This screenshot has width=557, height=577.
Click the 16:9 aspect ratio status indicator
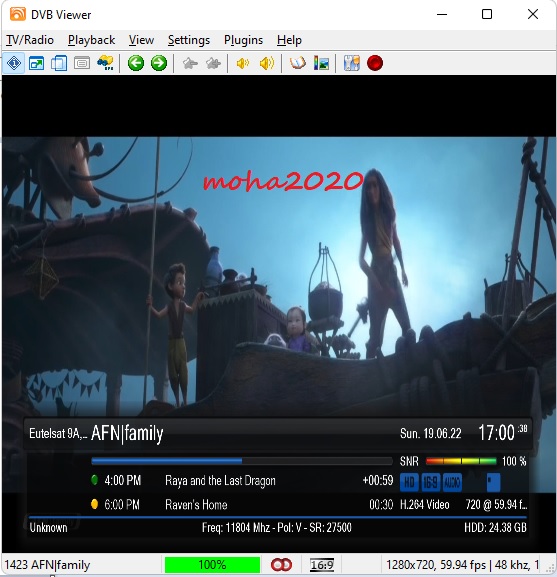click(322, 565)
